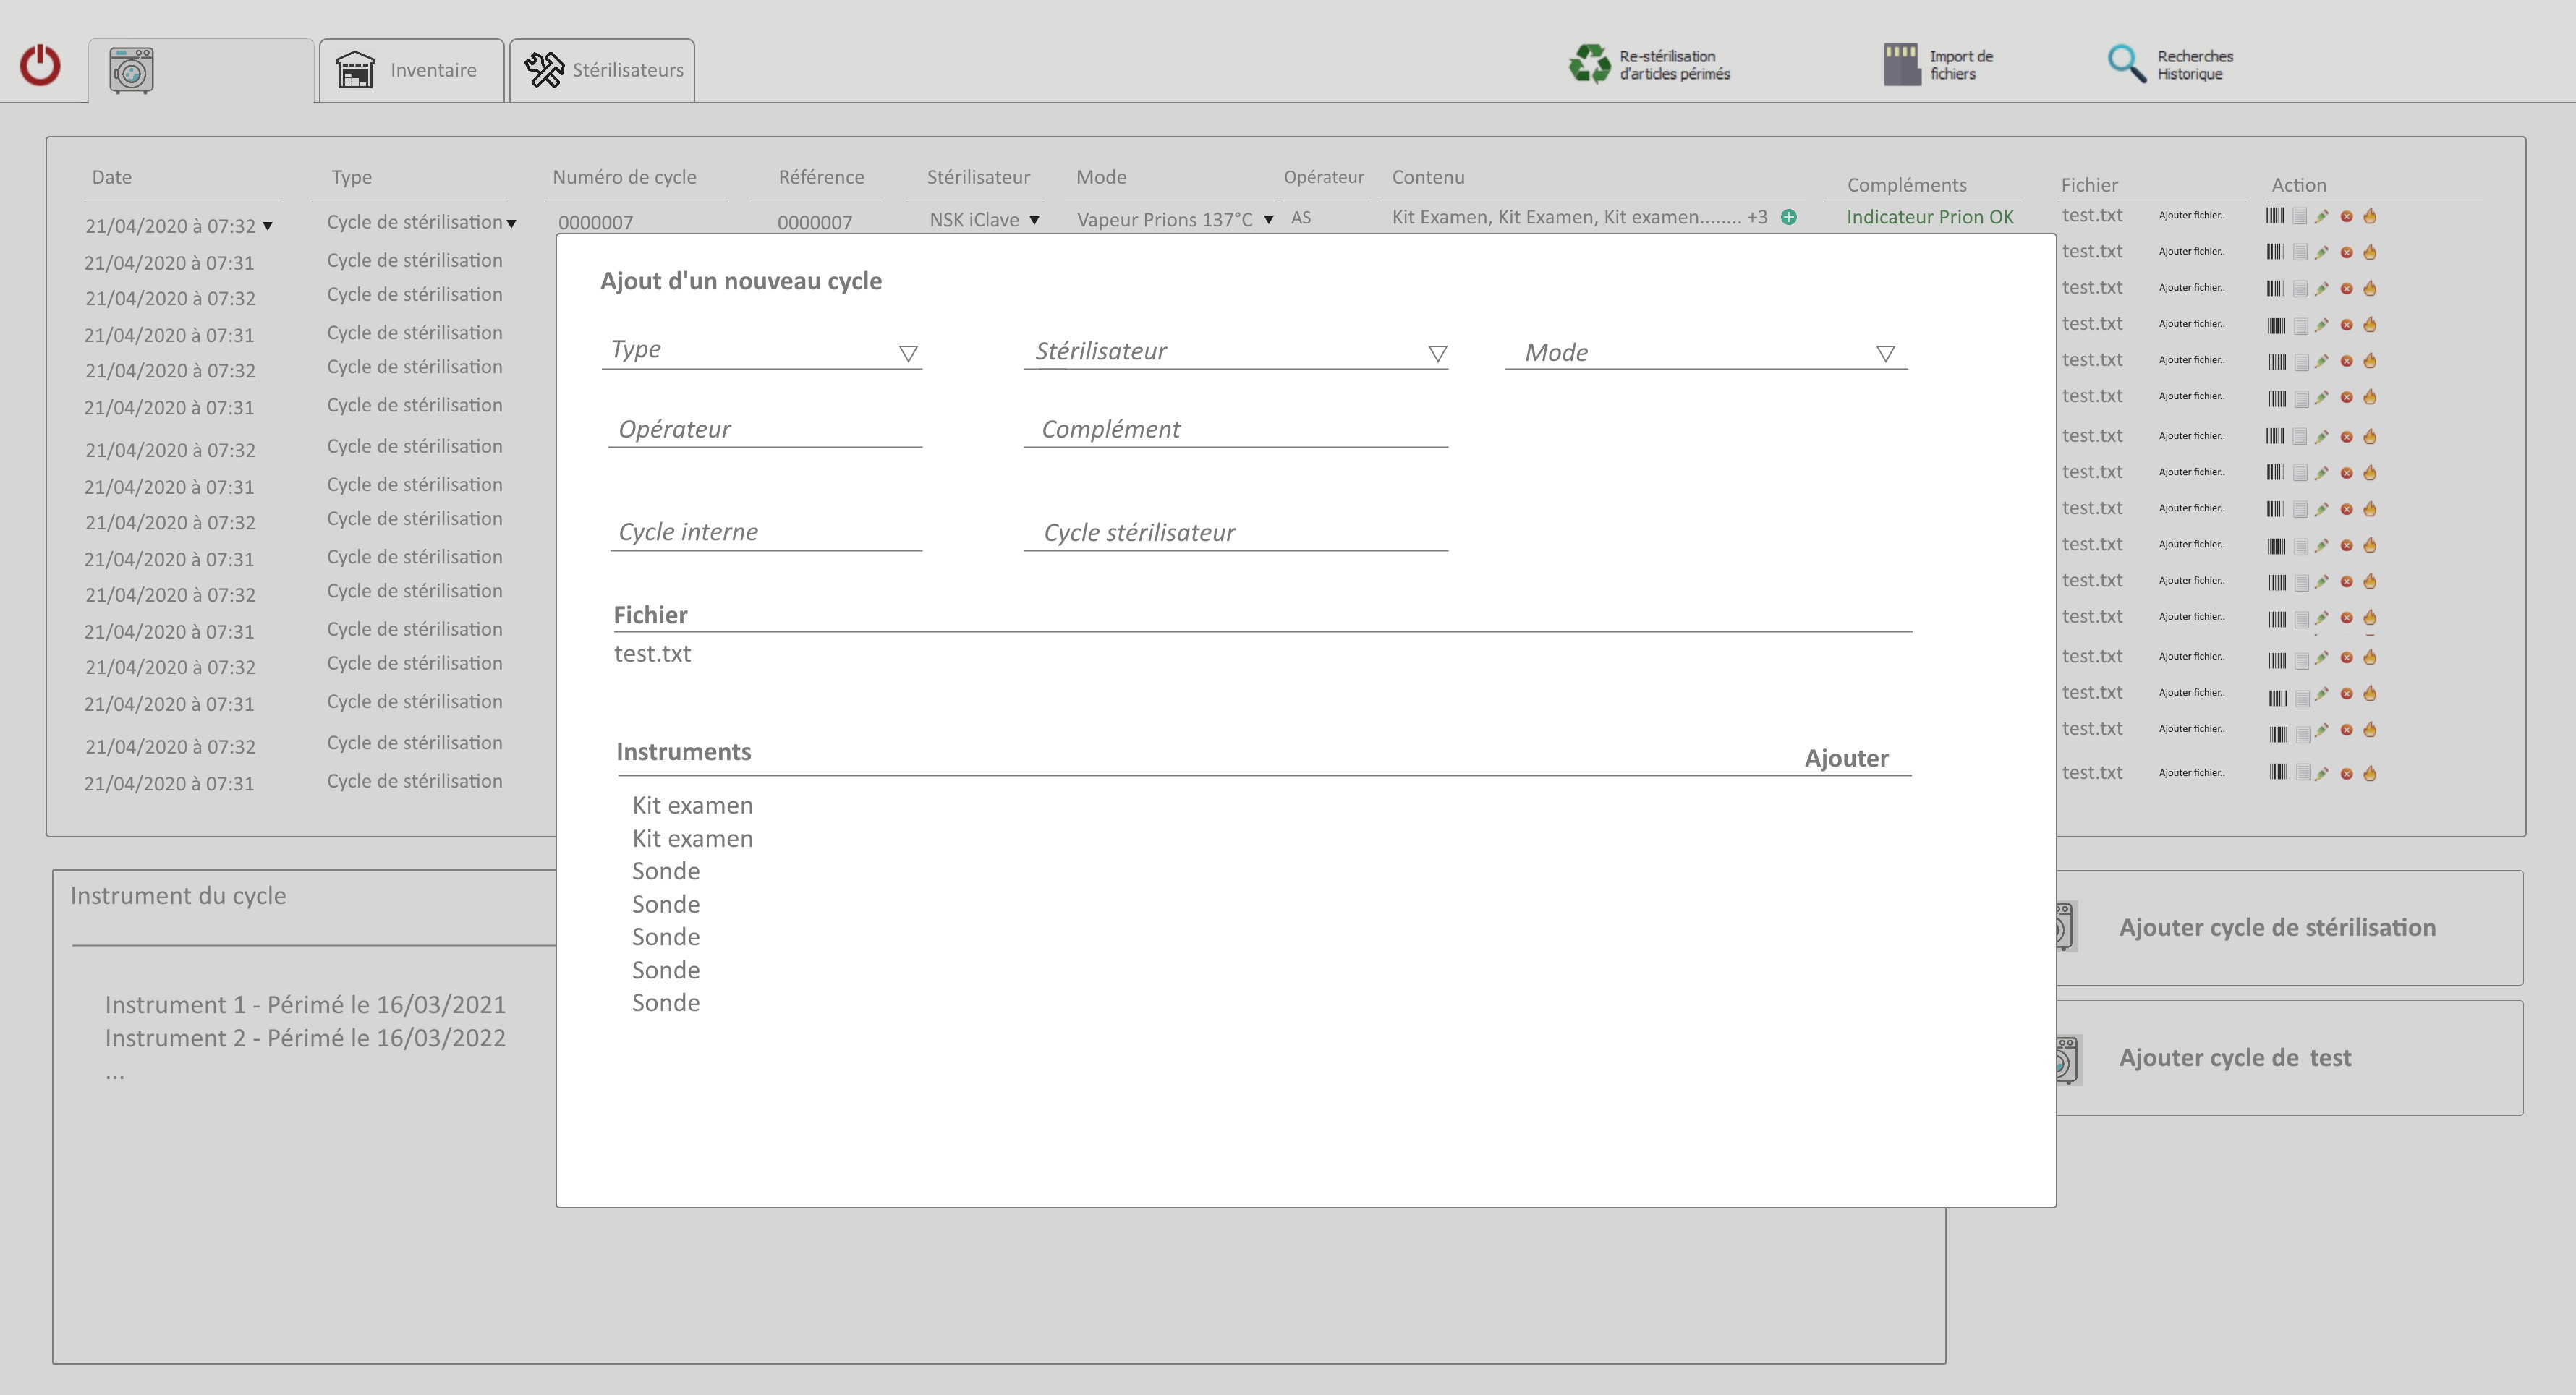Click washer icon beside Ajouter cycle de test
Screen dimensions: 2576x1395
[x=2069, y=1060]
